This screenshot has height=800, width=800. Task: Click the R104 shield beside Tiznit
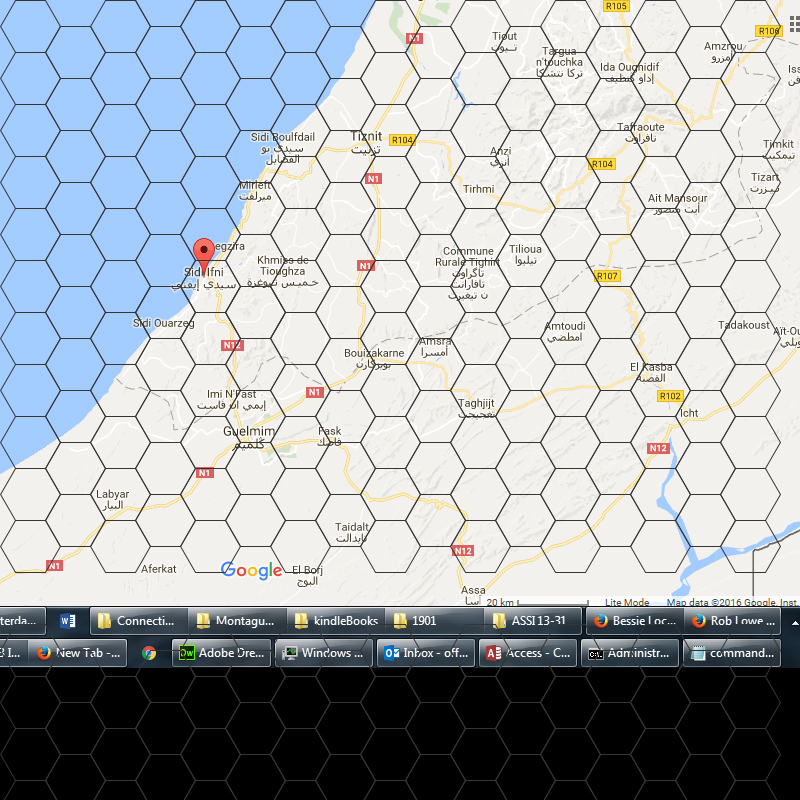(x=402, y=140)
